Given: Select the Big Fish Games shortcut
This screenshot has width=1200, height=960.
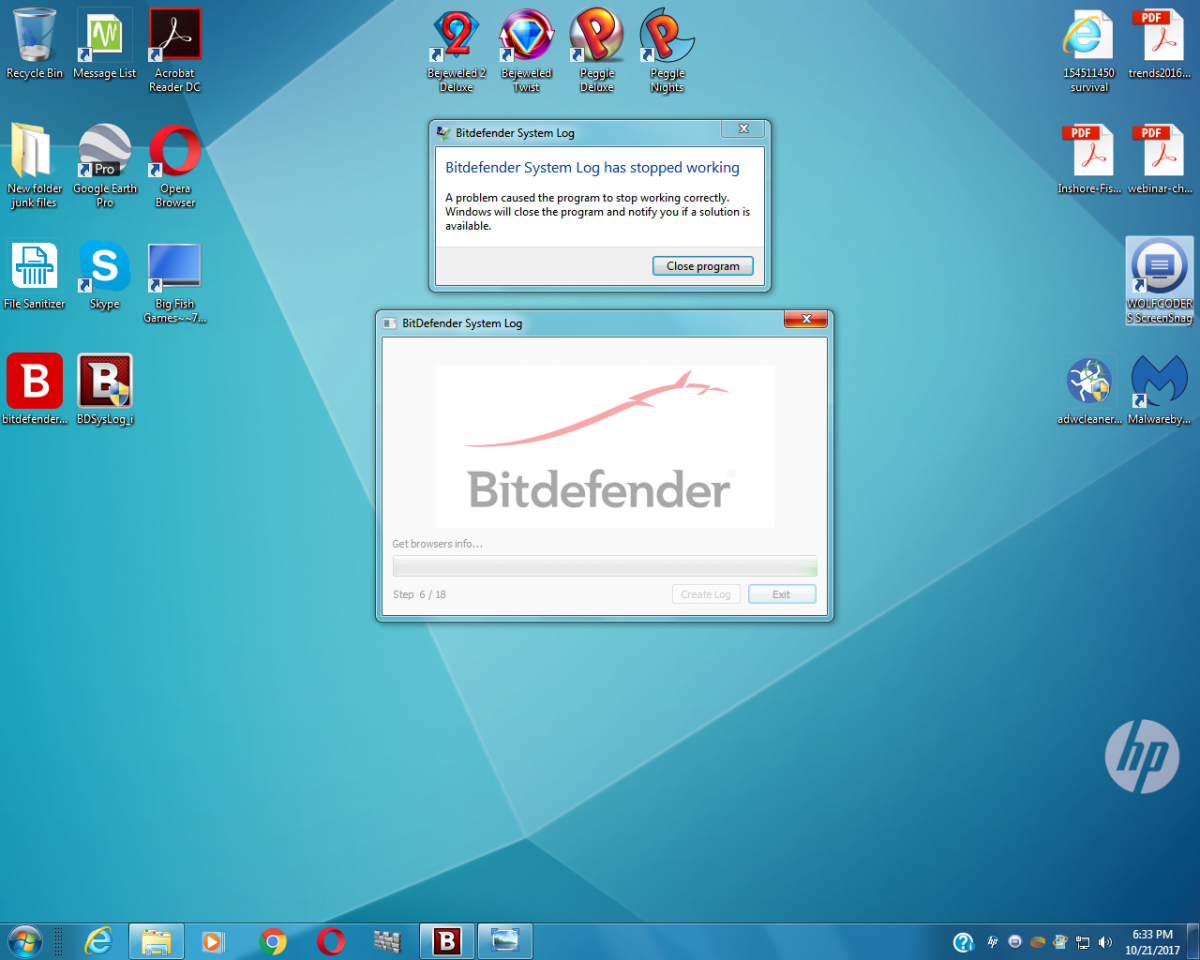Looking at the screenshot, I should [175, 282].
